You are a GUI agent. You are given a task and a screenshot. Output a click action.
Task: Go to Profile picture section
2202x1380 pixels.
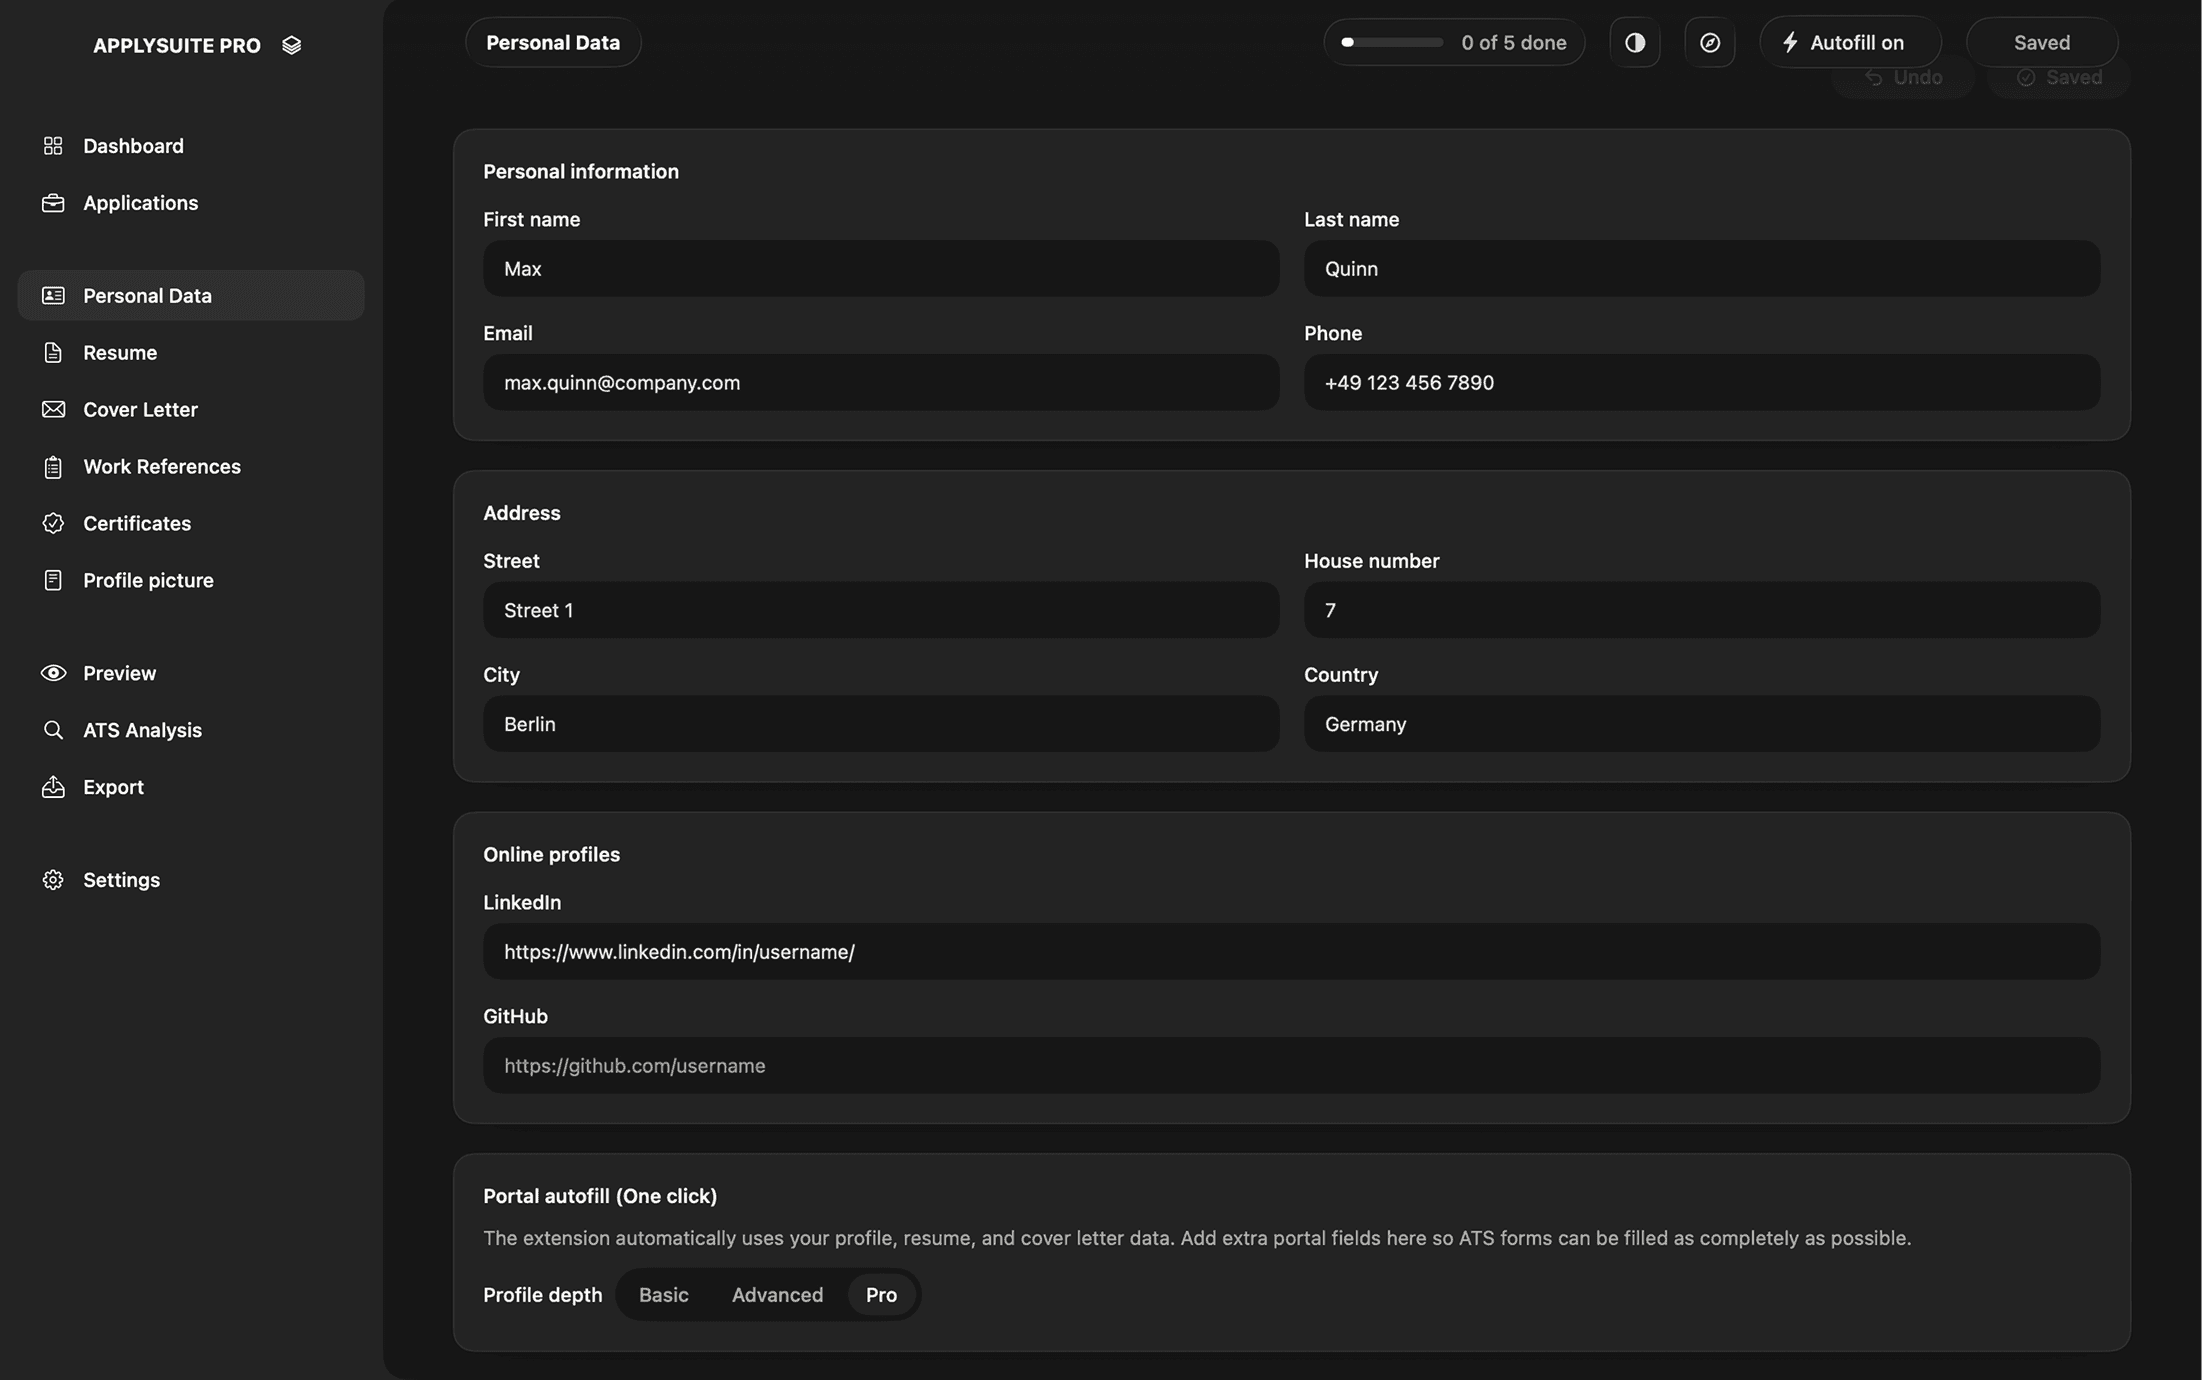(148, 581)
